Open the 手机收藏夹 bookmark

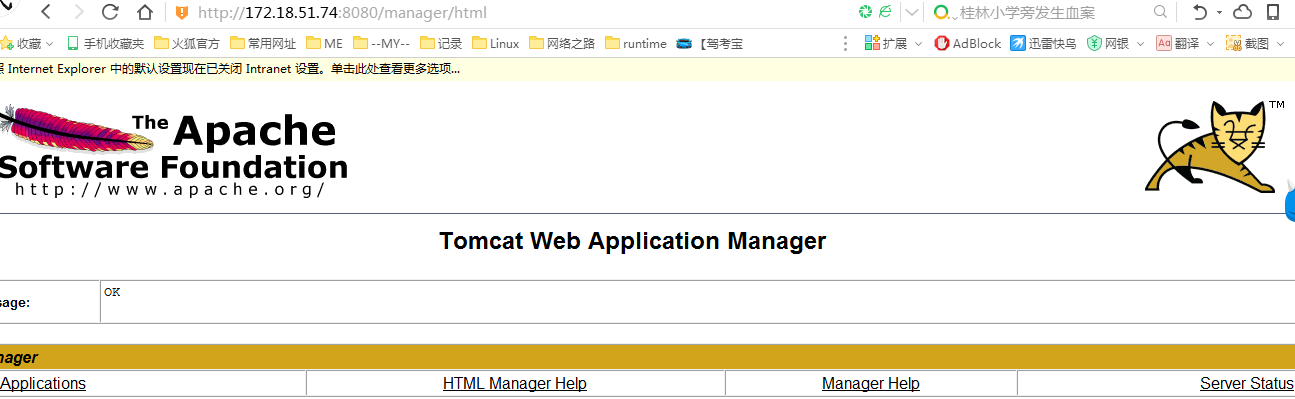pyautogui.click(x=105, y=44)
